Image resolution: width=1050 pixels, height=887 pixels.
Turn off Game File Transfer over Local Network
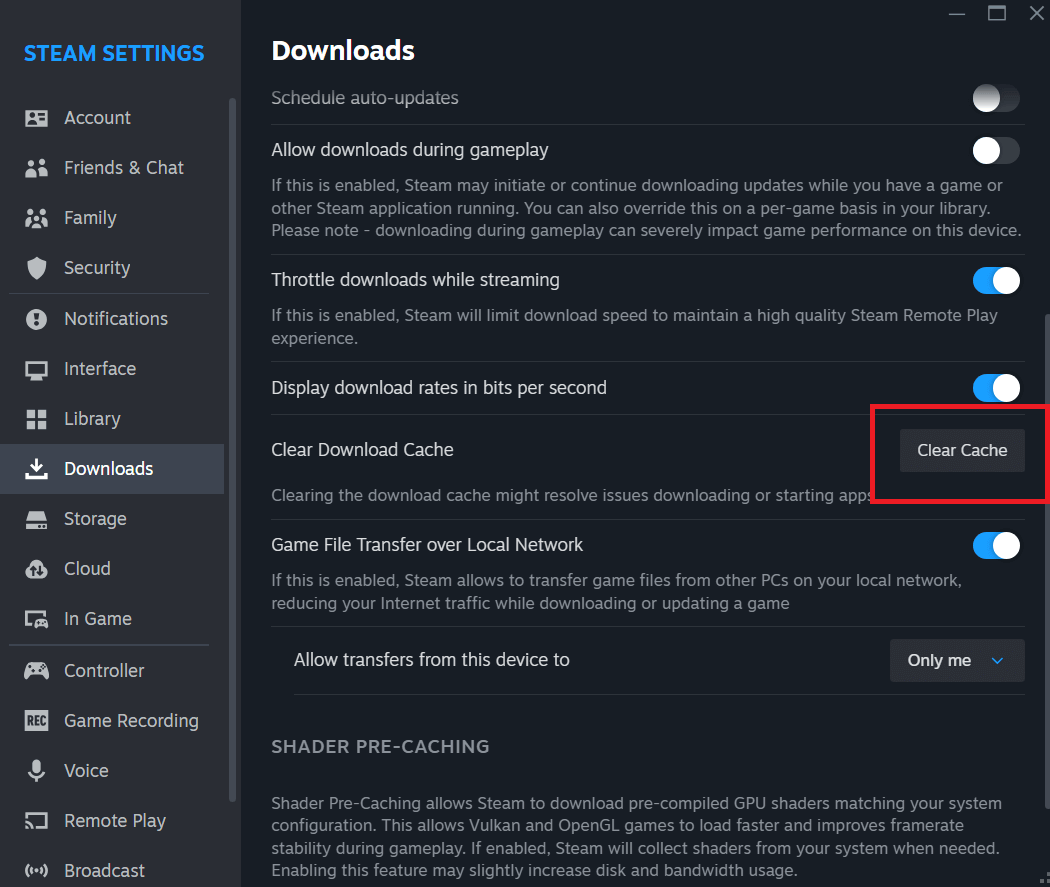coord(996,545)
